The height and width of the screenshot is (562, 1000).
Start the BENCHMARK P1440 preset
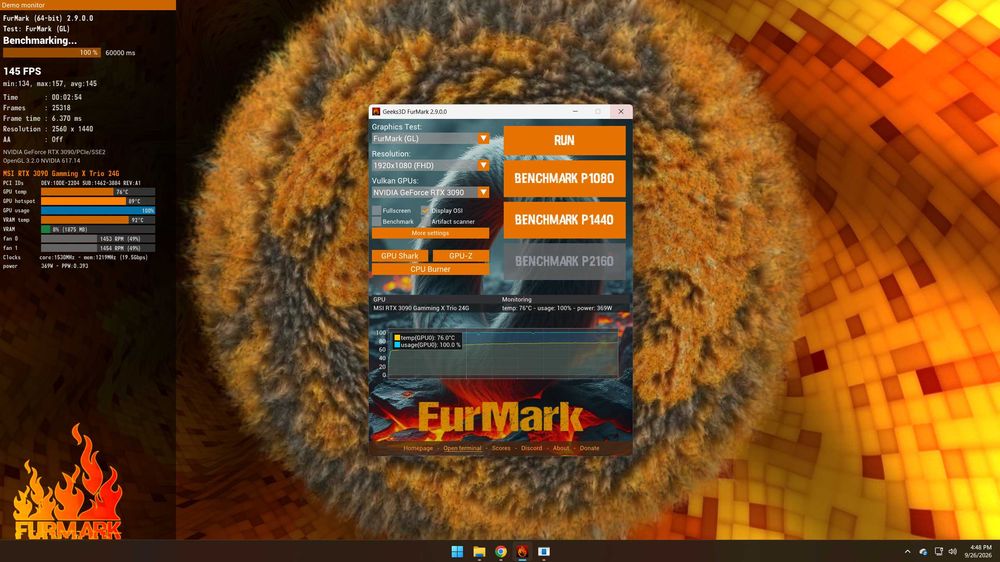click(x=564, y=220)
